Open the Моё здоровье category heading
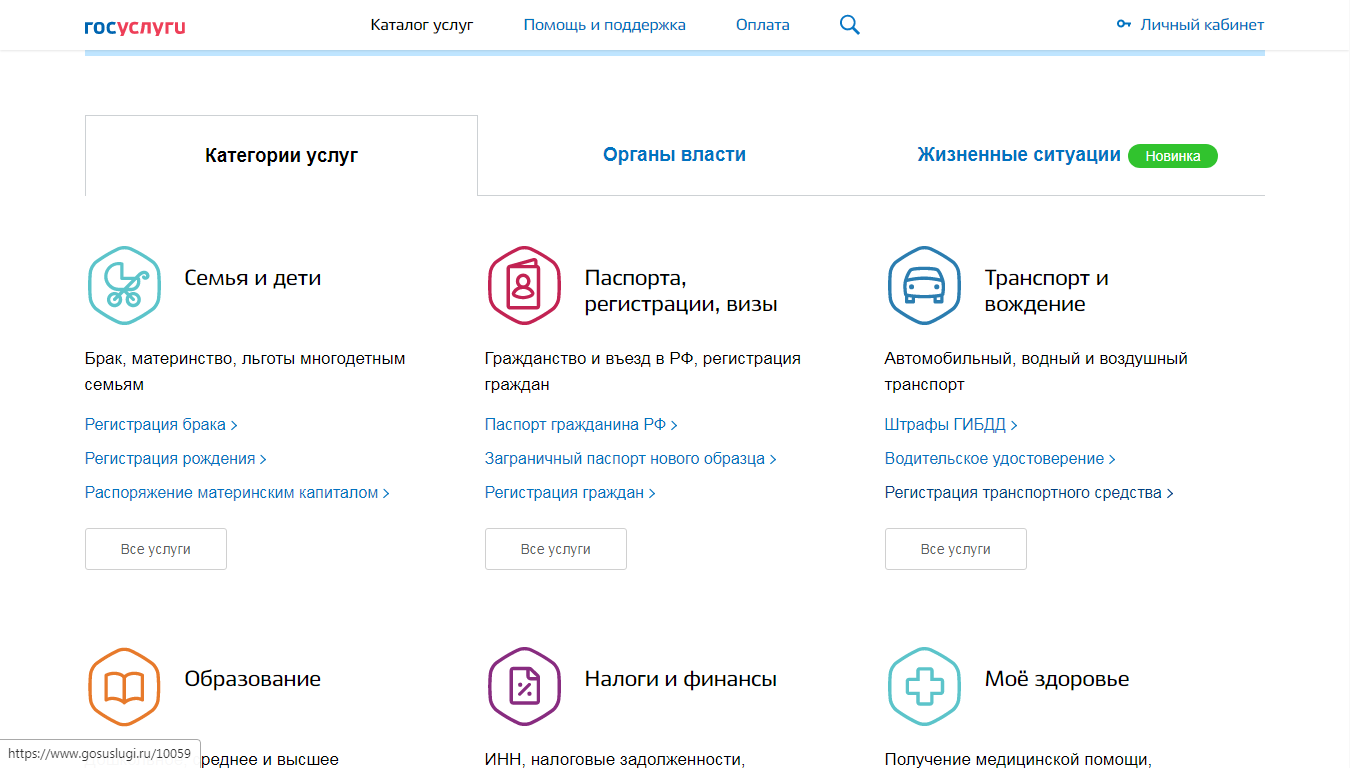 pyautogui.click(x=1057, y=679)
